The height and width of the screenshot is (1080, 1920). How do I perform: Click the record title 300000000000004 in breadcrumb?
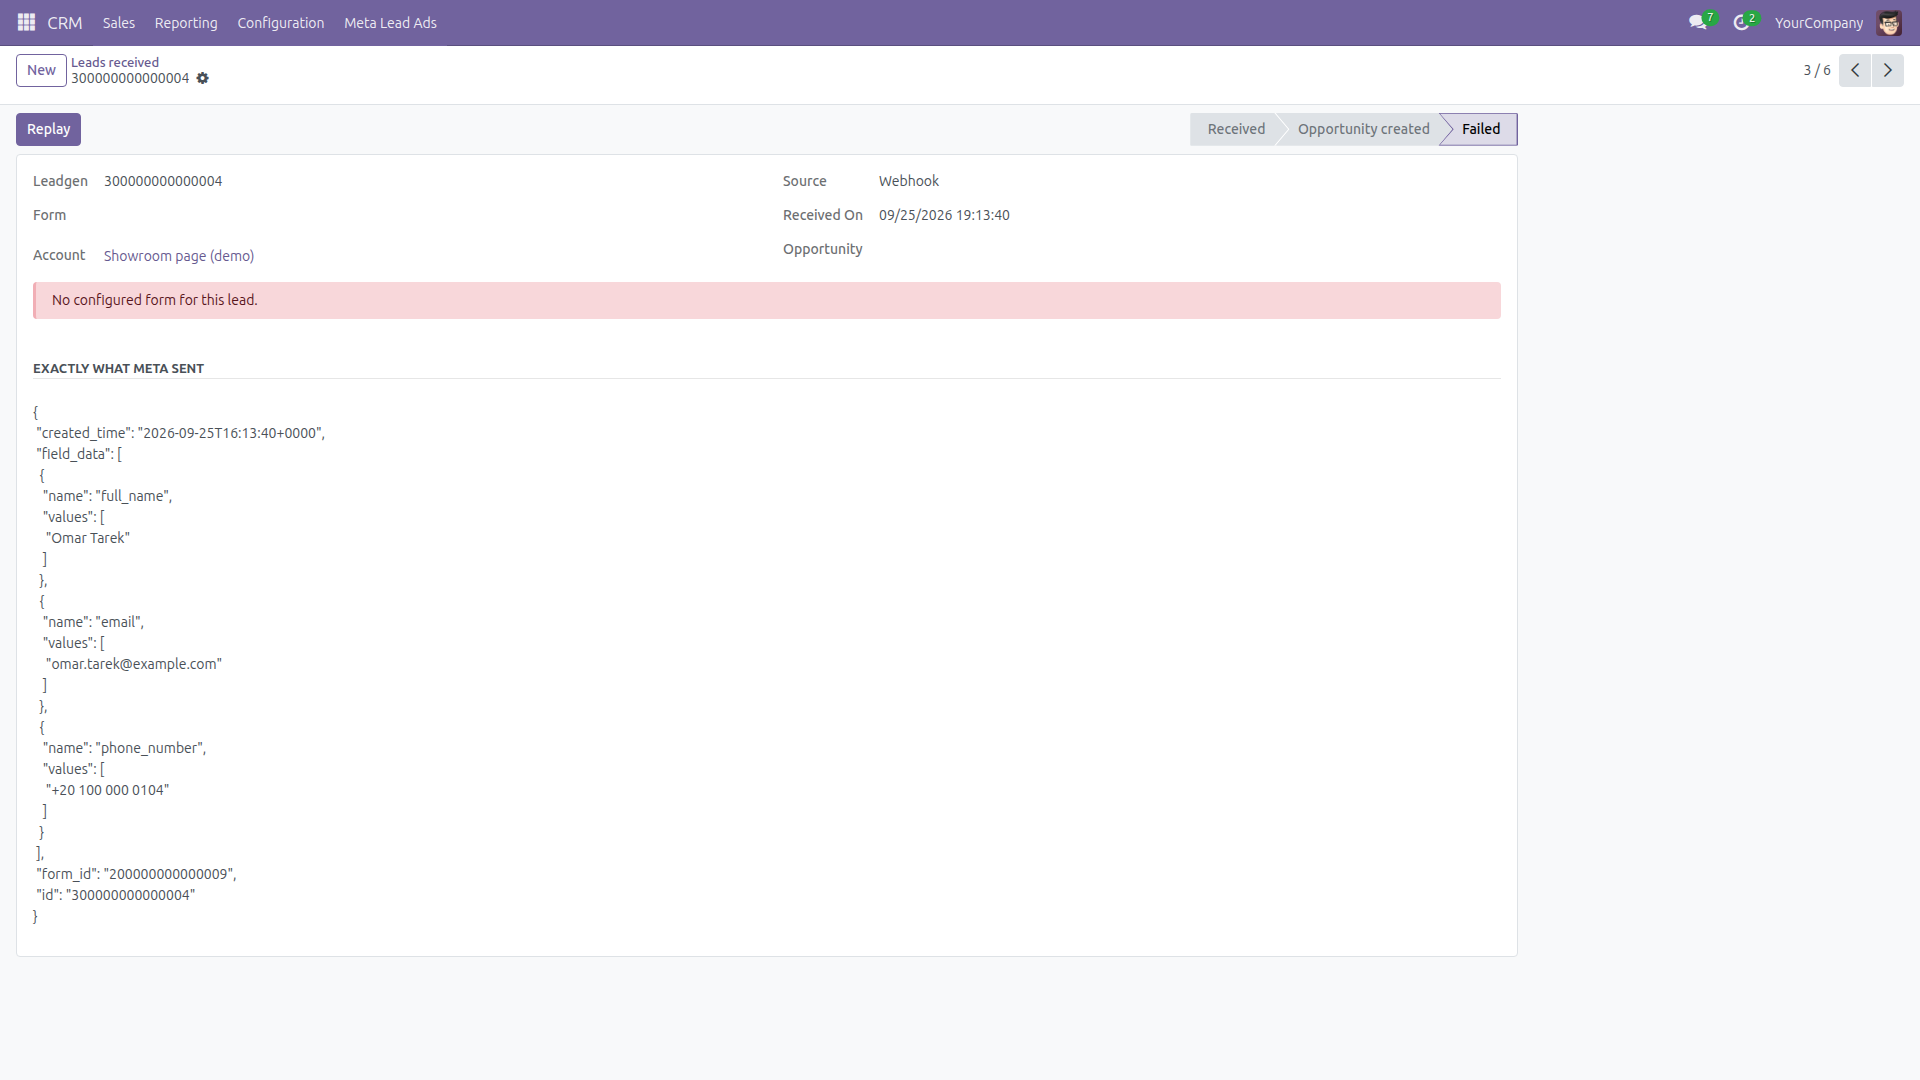click(130, 78)
